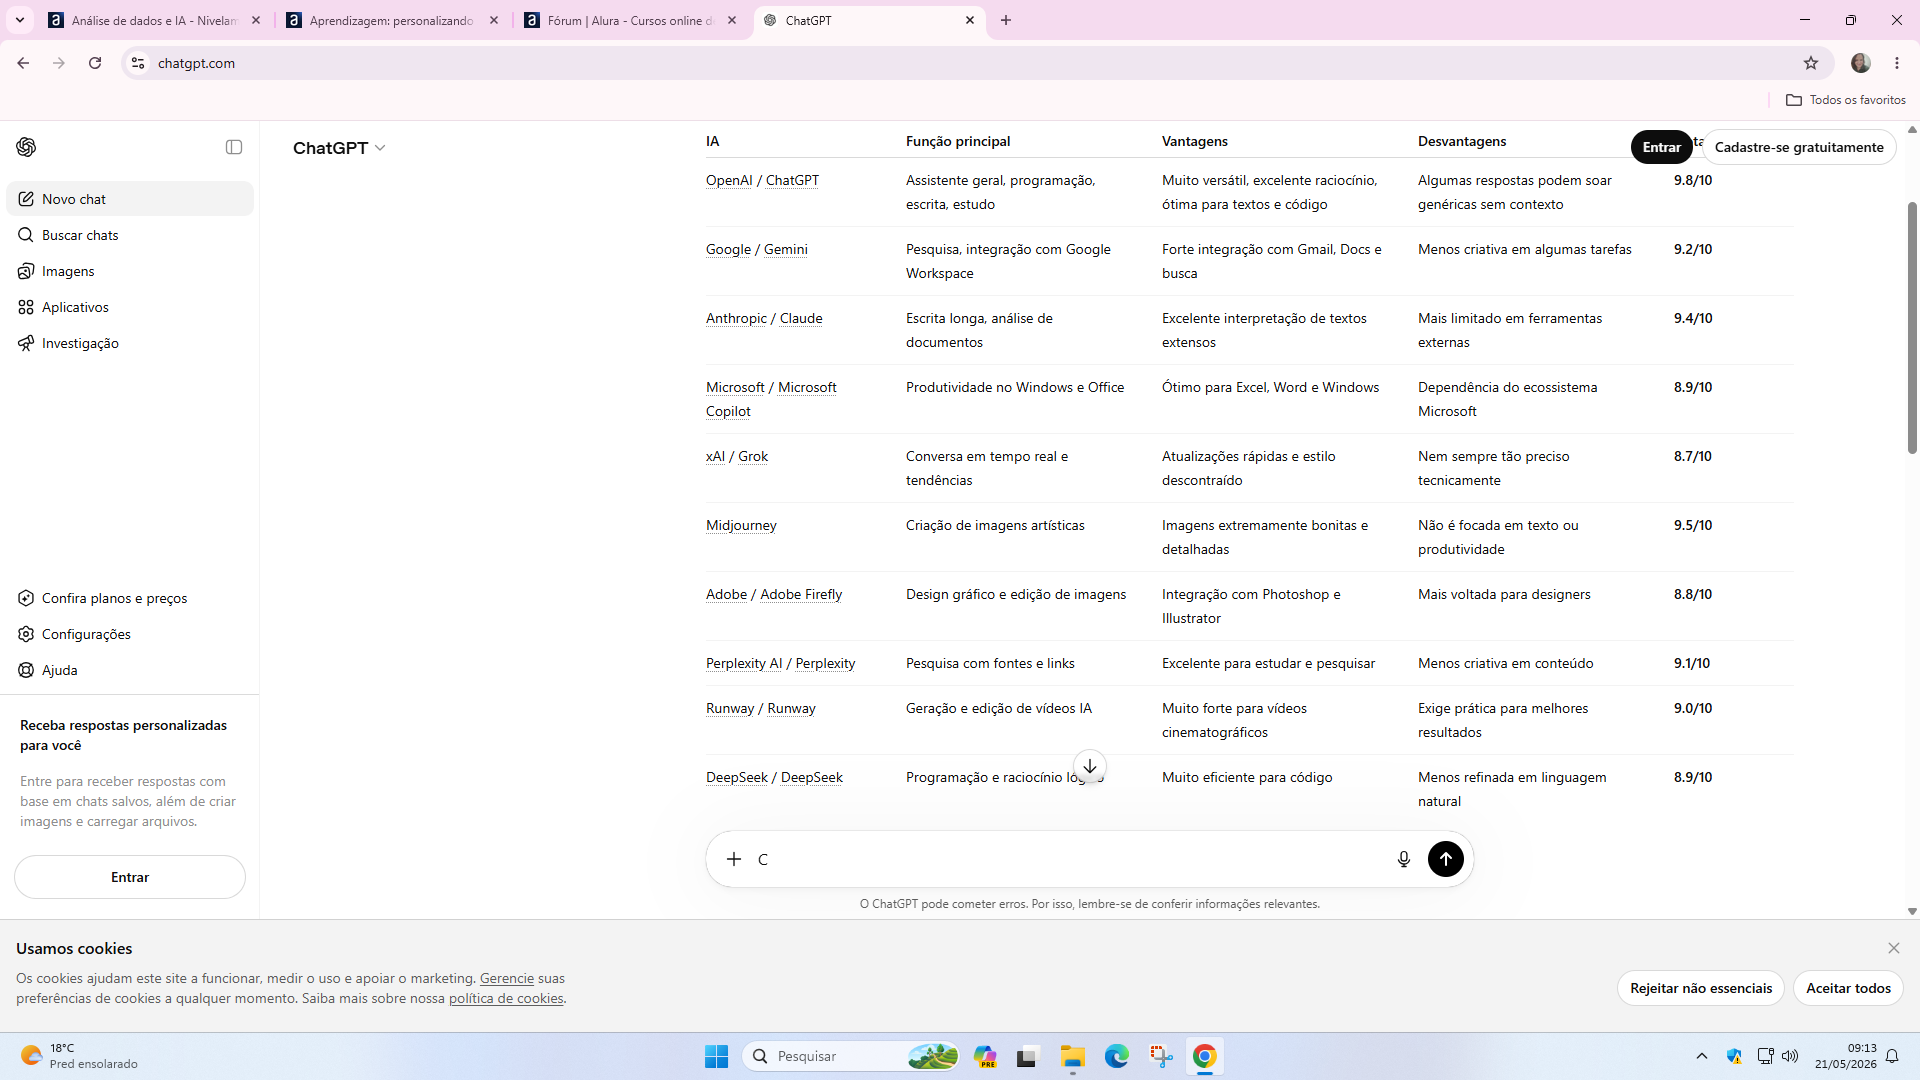Open the Adobe Firefly link
This screenshot has height=1080, width=1920.
tap(801, 594)
